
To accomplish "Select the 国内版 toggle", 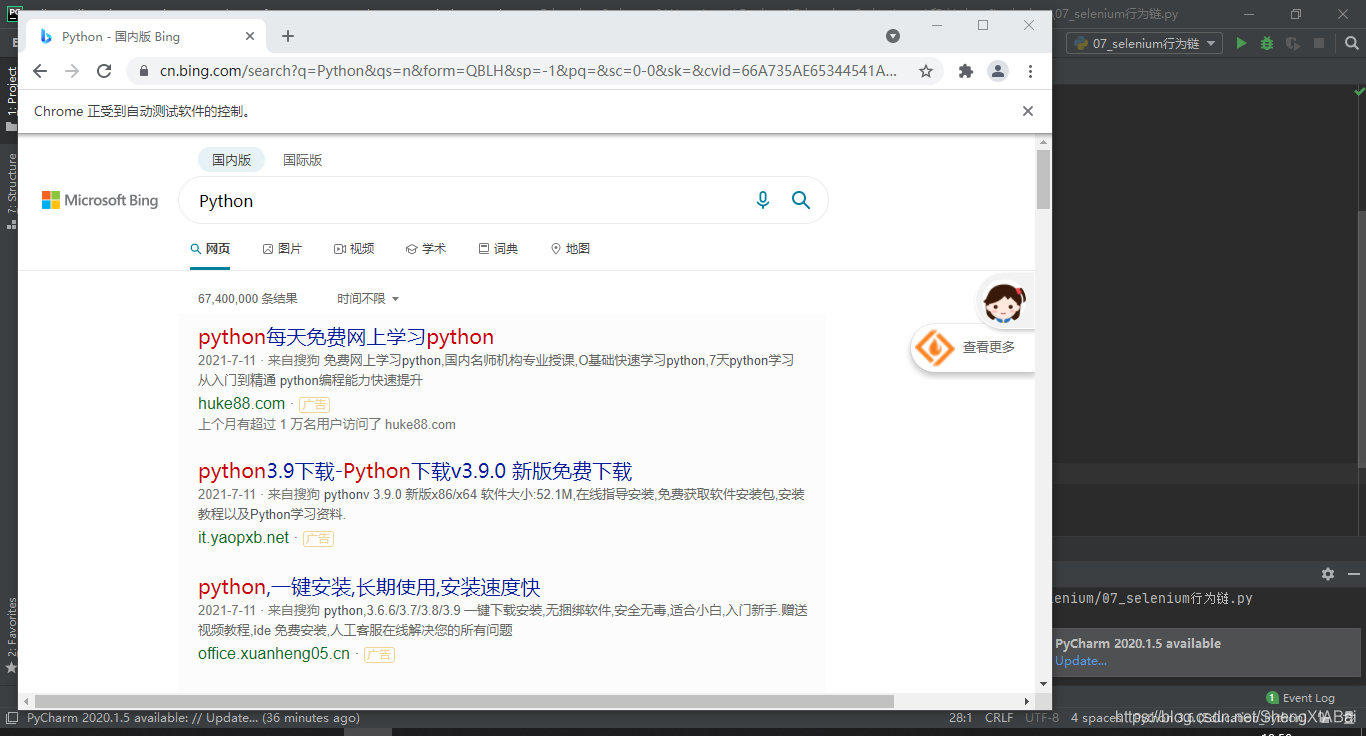I will pyautogui.click(x=231, y=160).
